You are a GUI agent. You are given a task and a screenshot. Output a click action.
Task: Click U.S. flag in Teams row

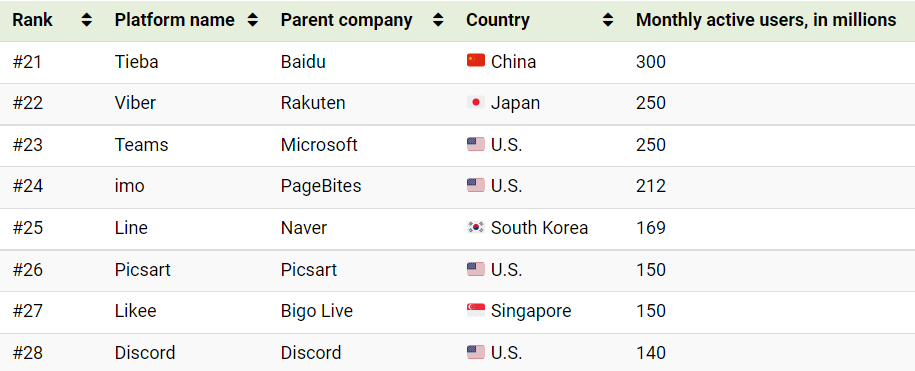click(x=476, y=144)
